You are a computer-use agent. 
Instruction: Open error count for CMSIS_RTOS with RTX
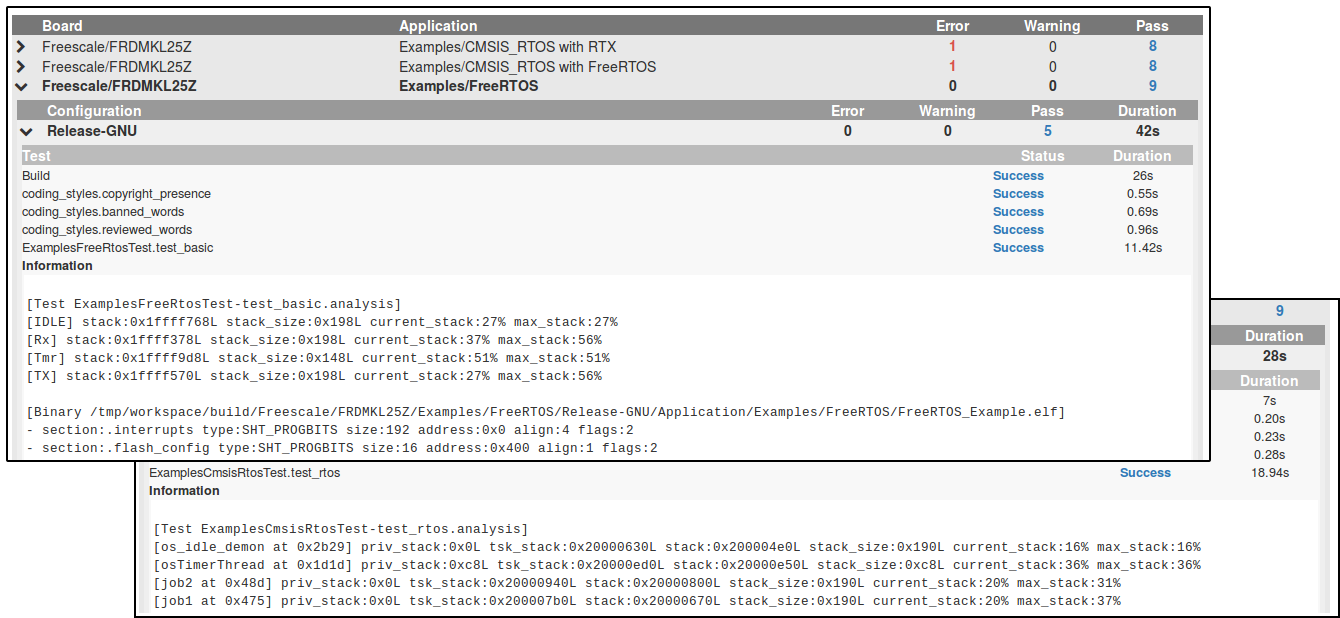pyautogui.click(x=952, y=47)
